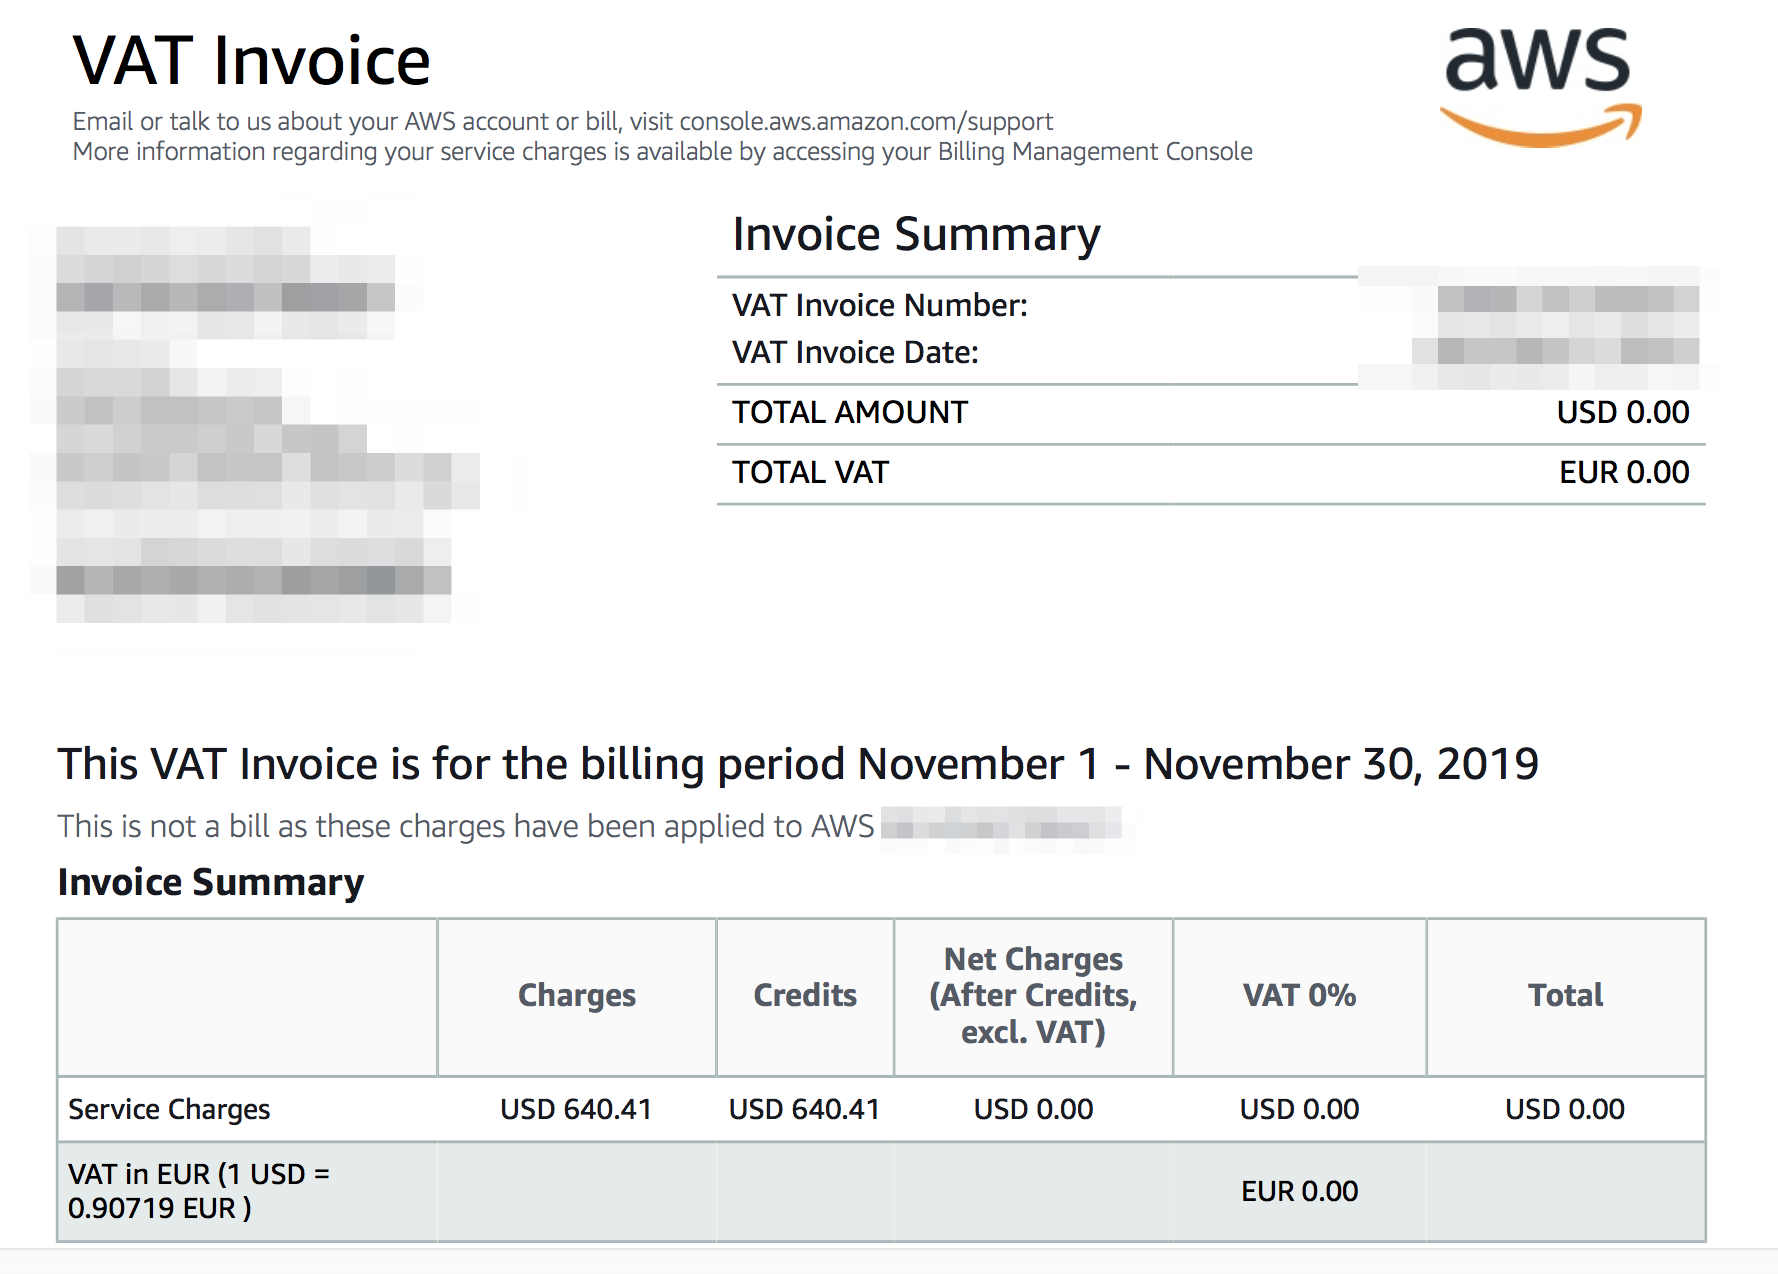Click the EUR 0.00 total VAT value
Screen dimensions: 1778x1274
pos(1623,472)
